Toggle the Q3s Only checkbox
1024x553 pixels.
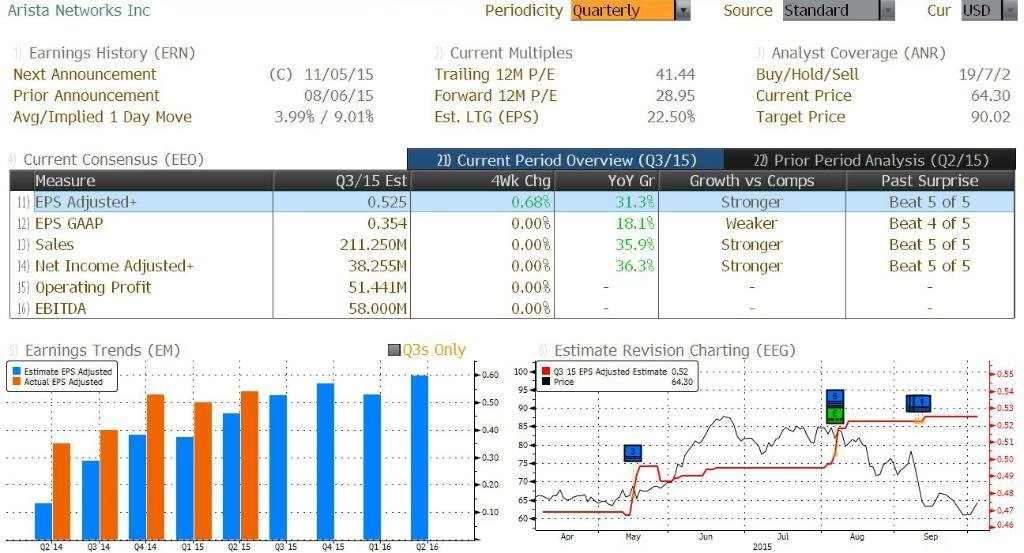(394, 350)
